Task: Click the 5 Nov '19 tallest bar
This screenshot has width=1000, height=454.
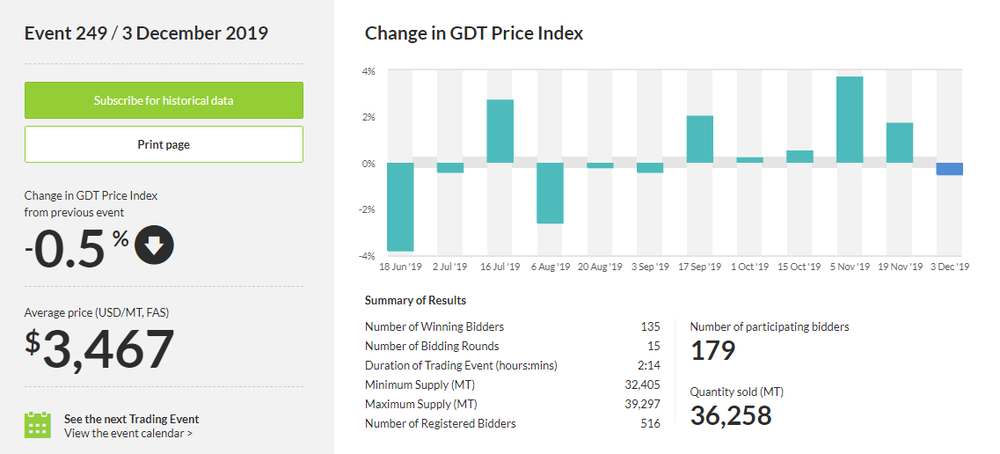Action: 850,119
